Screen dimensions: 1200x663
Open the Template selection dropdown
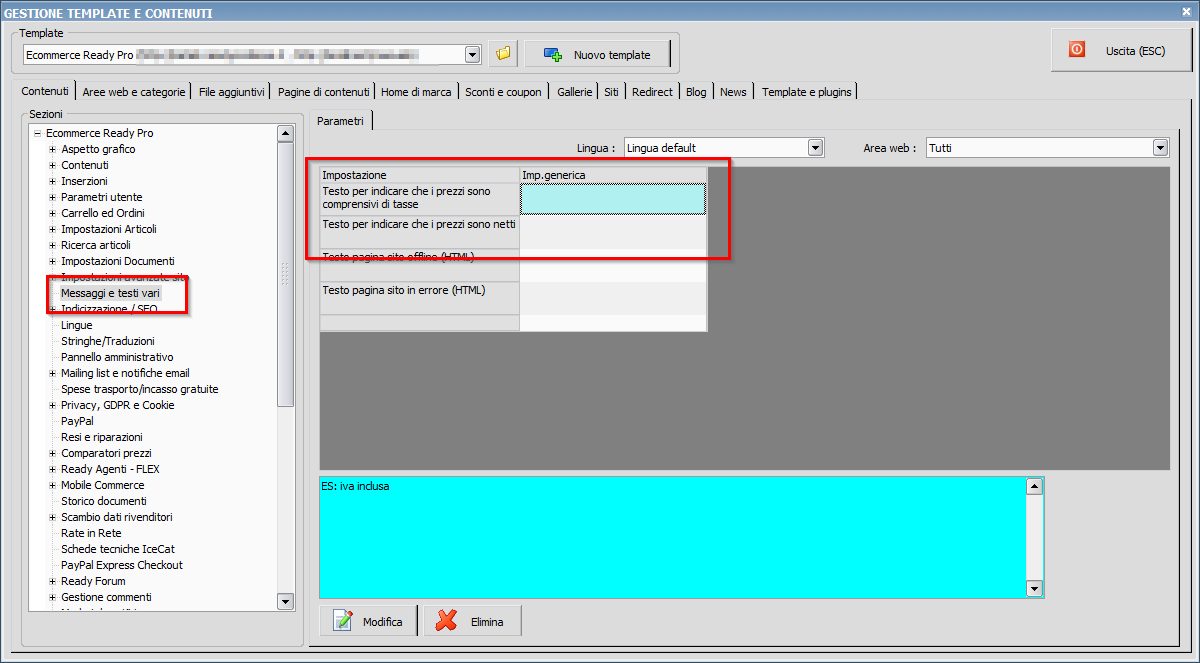474,54
